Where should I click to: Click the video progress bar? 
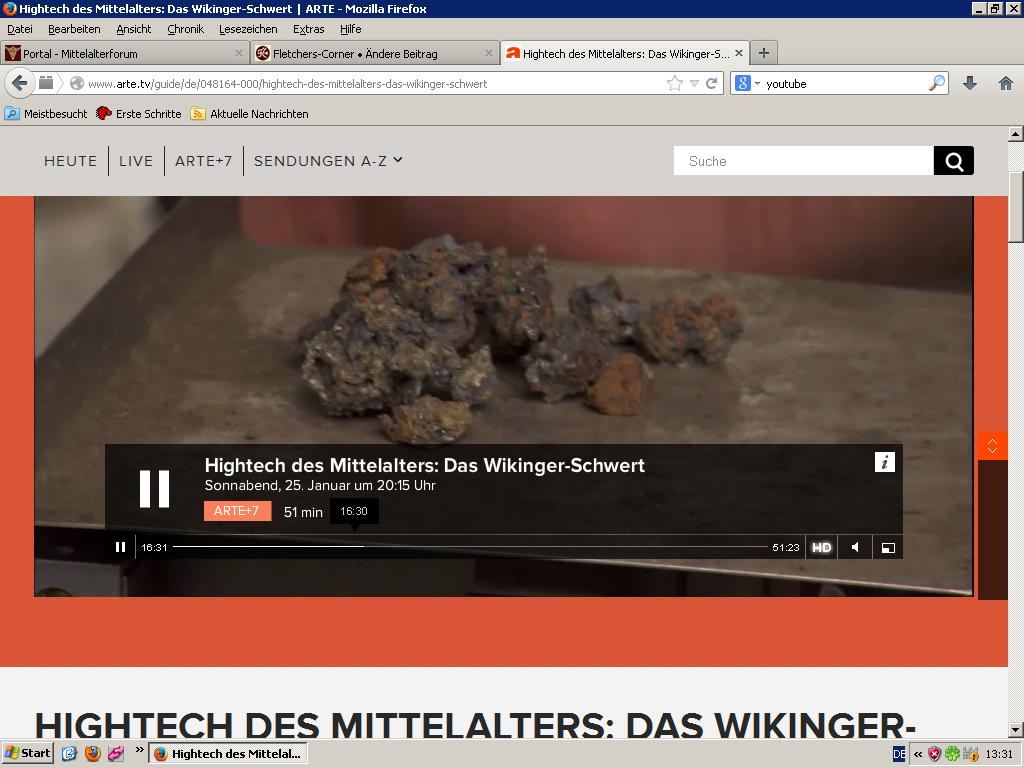[x=470, y=547]
